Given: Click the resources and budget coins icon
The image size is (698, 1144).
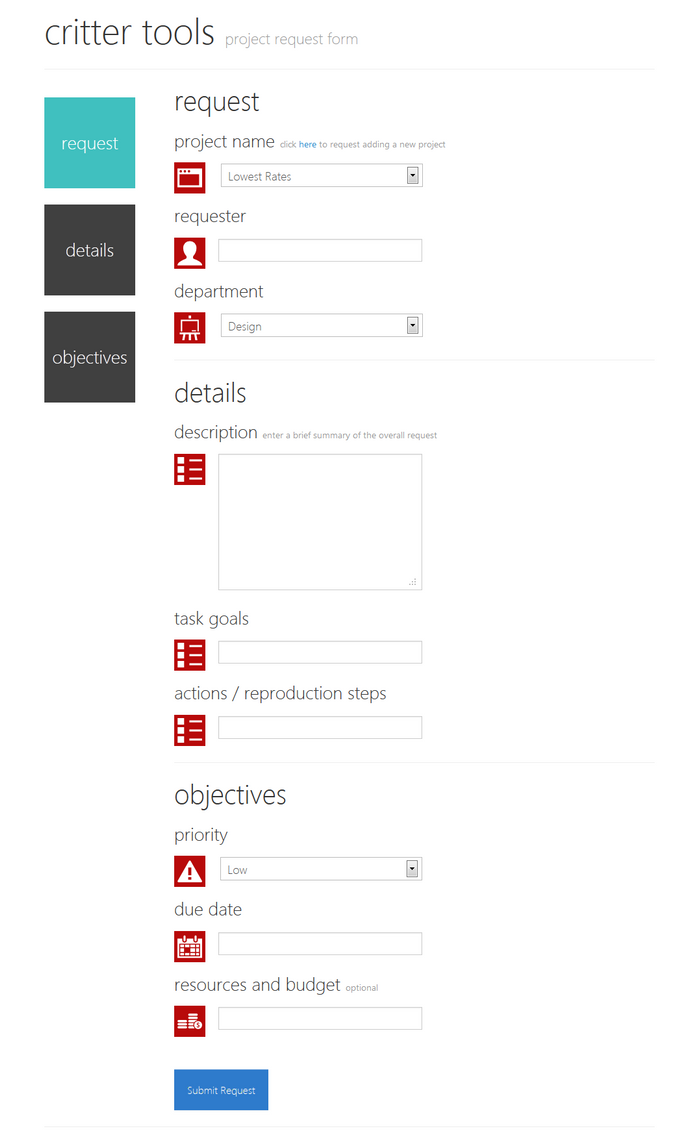Looking at the screenshot, I should pyautogui.click(x=190, y=1021).
